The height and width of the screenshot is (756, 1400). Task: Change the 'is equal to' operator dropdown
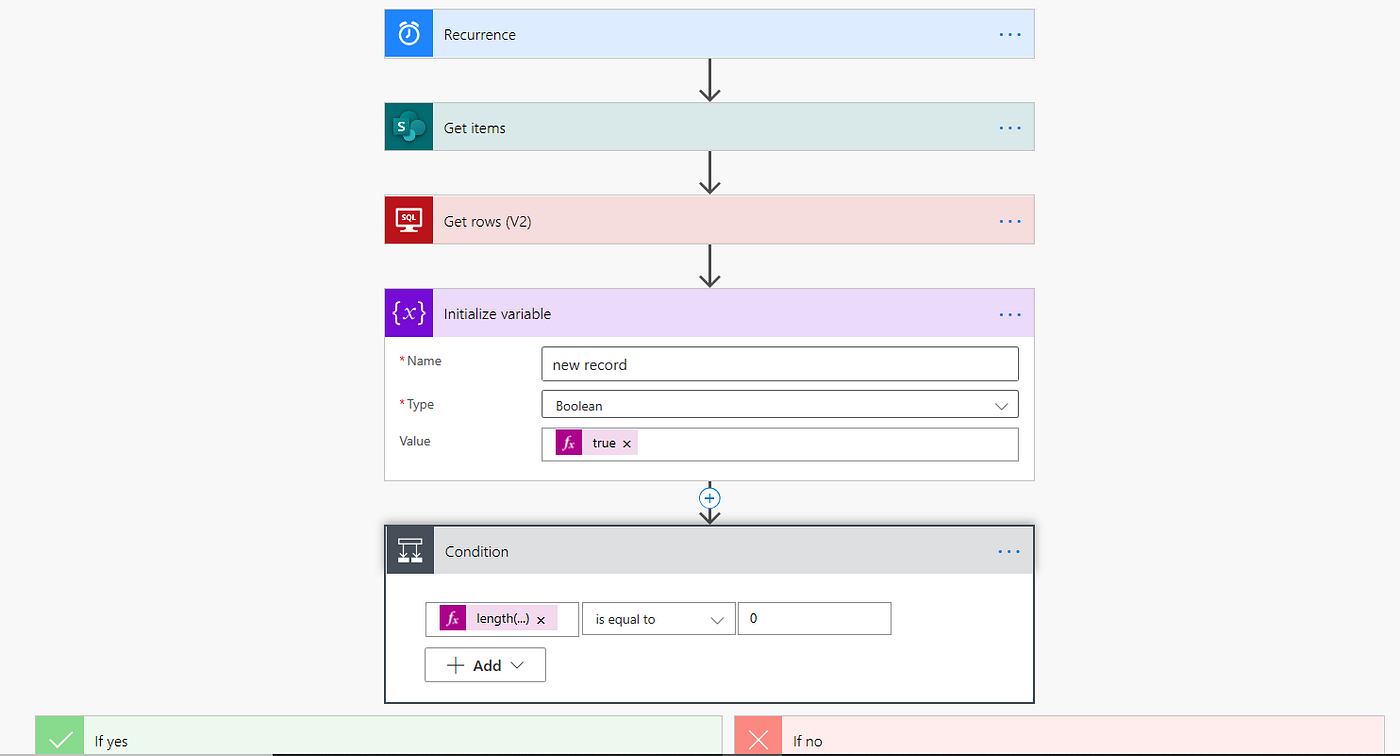[658, 618]
